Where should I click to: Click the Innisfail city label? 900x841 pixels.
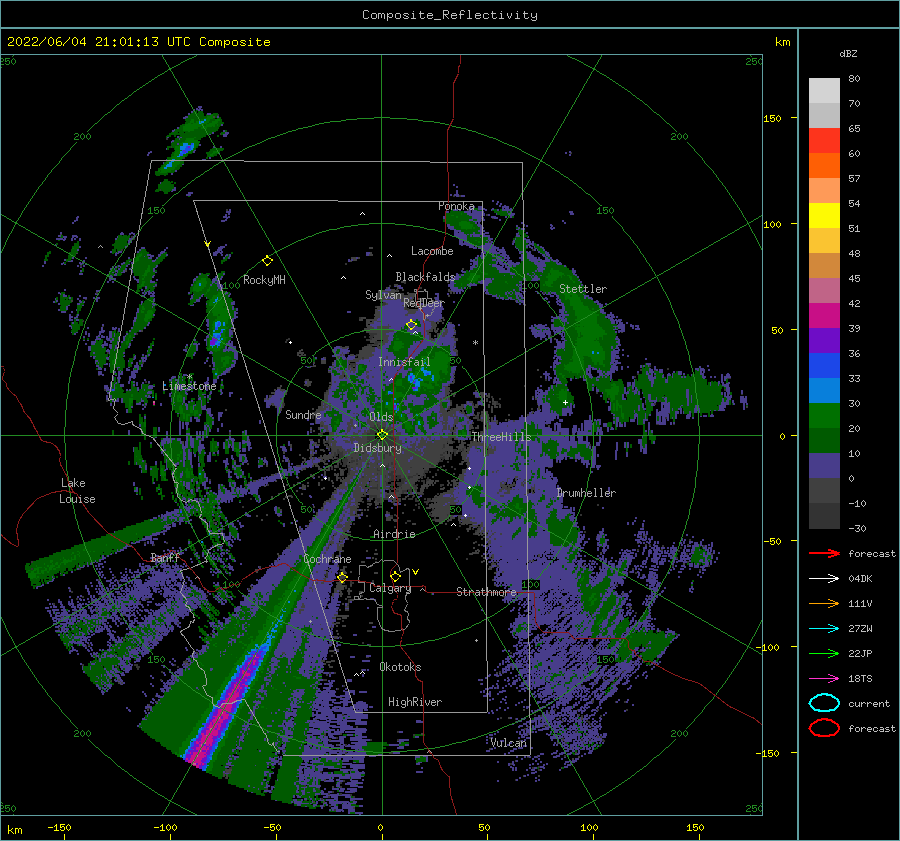(x=404, y=362)
